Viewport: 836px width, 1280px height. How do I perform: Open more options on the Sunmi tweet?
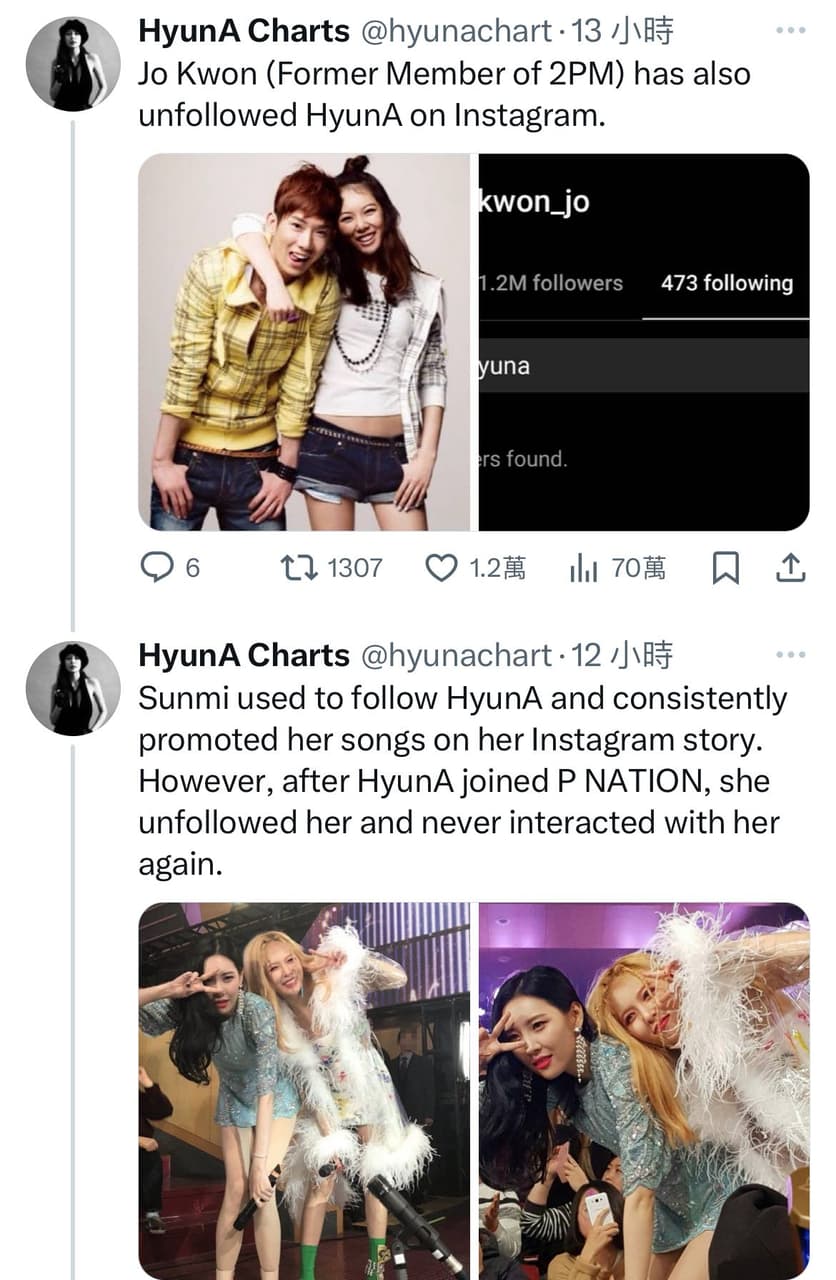(790, 655)
